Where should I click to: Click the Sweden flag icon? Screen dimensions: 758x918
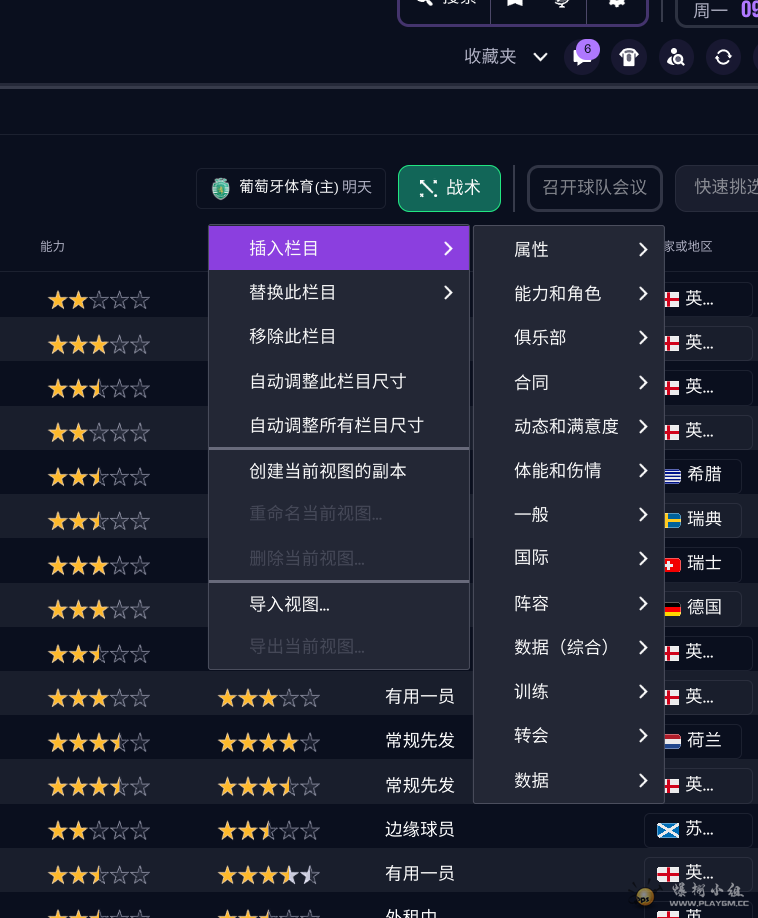point(672,520)
